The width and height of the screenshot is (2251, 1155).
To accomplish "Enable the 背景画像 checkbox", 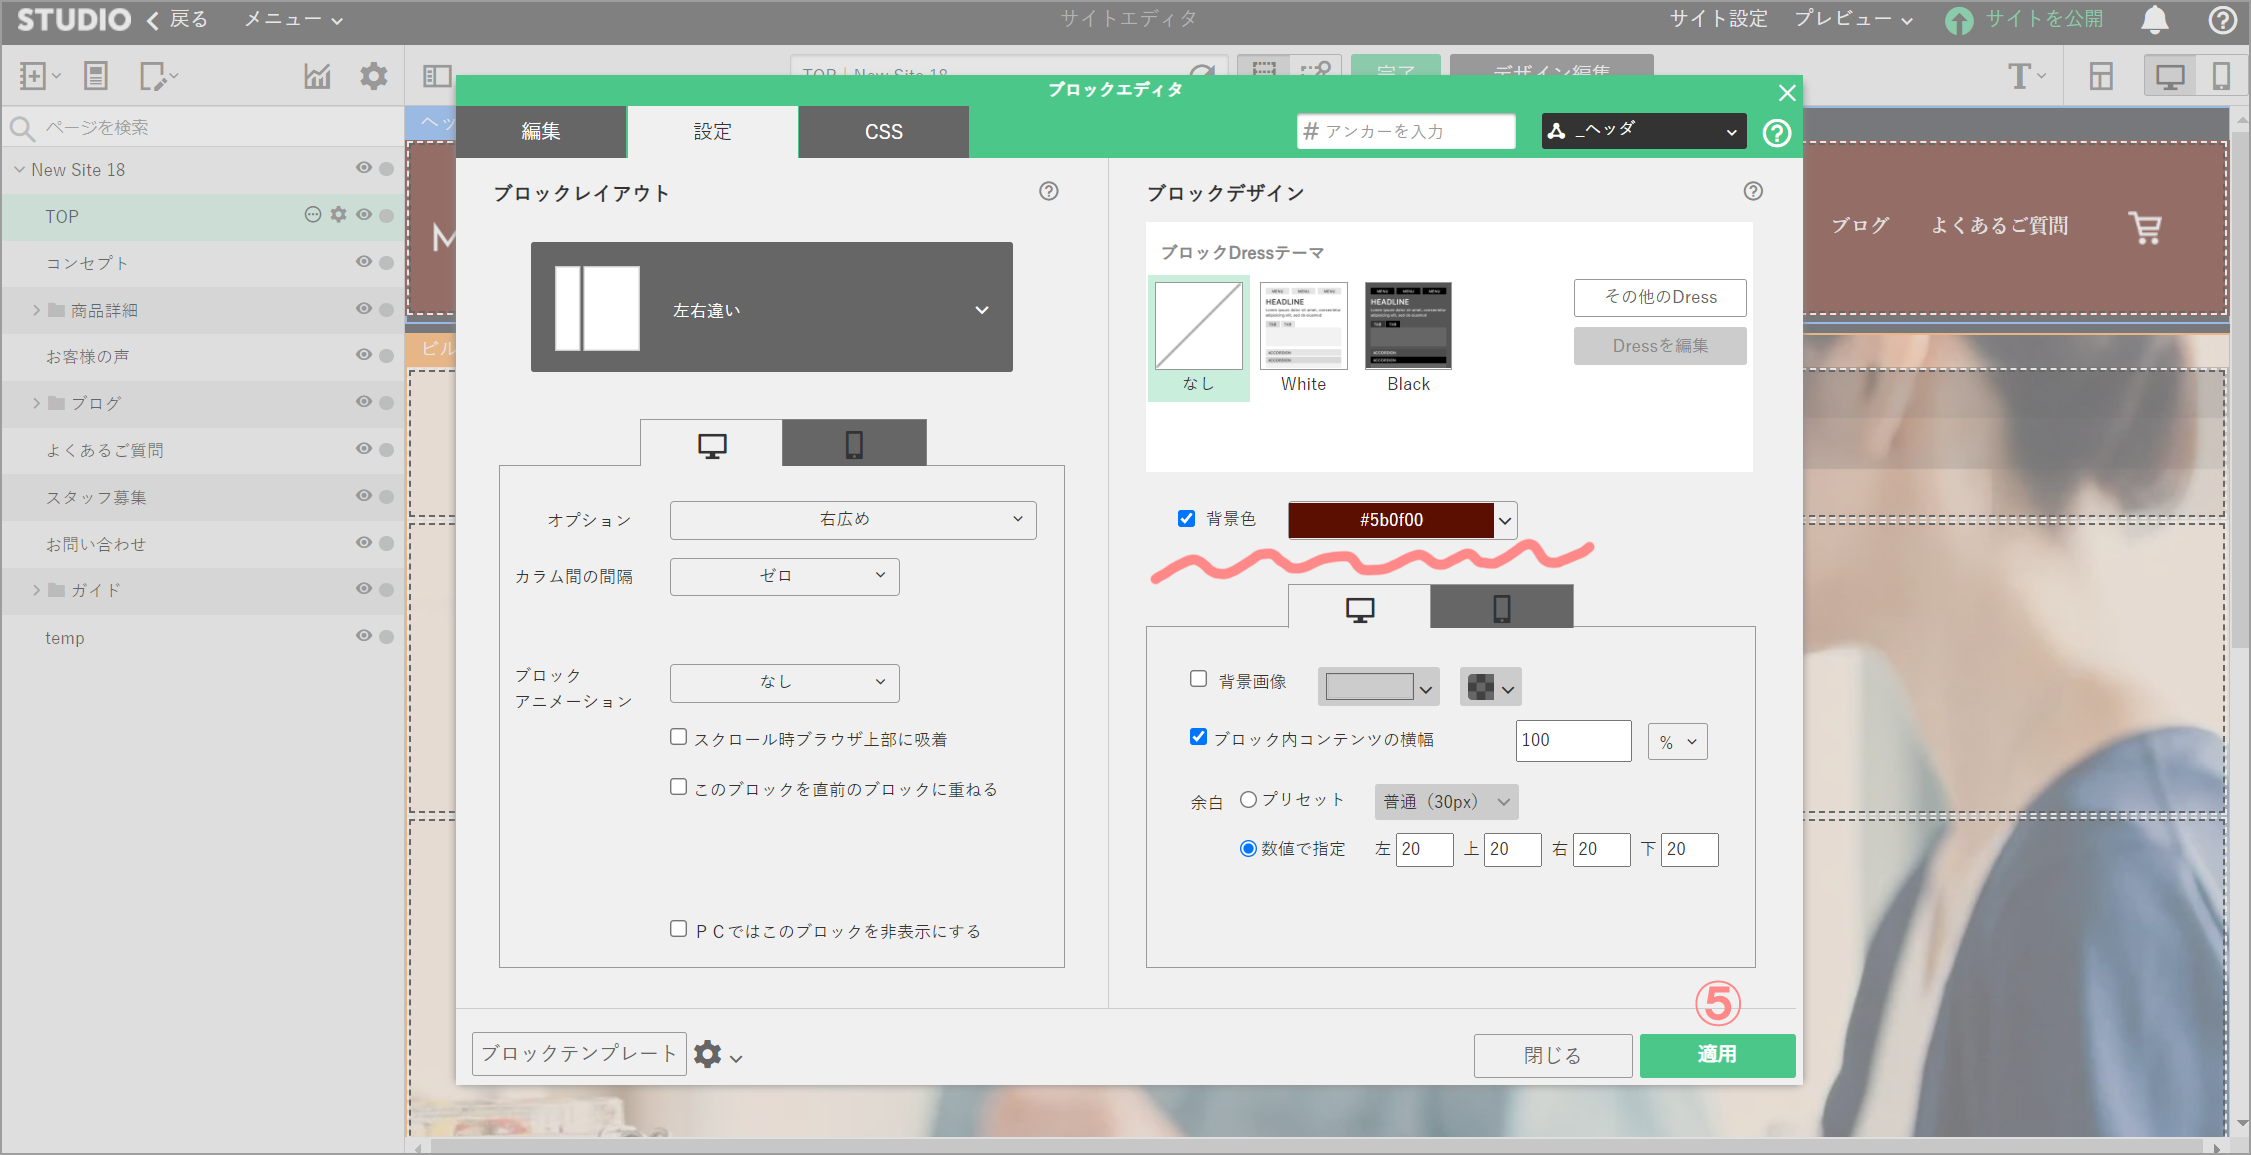I will 1198,679.
